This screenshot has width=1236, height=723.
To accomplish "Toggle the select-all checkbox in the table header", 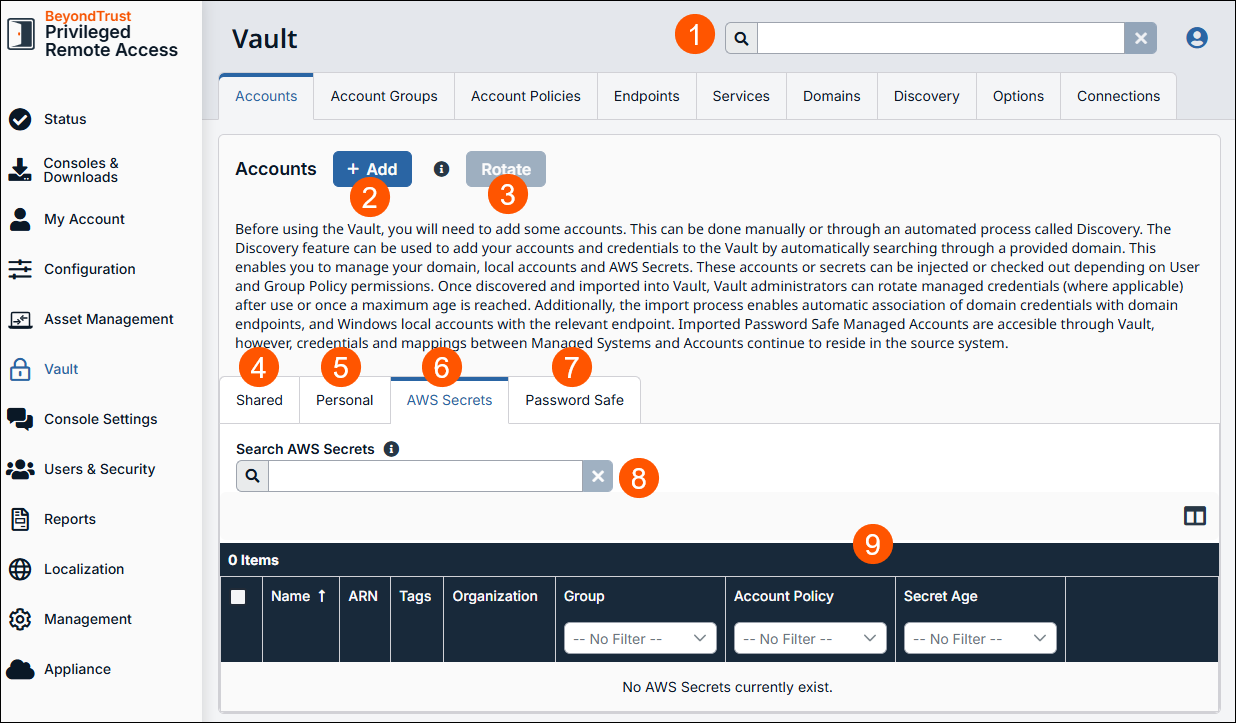I will [x=240, y=596].
